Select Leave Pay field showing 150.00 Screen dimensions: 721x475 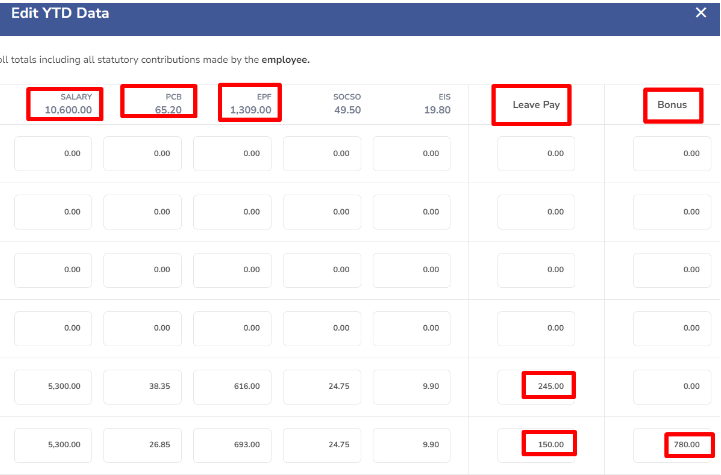click(536, 445)
